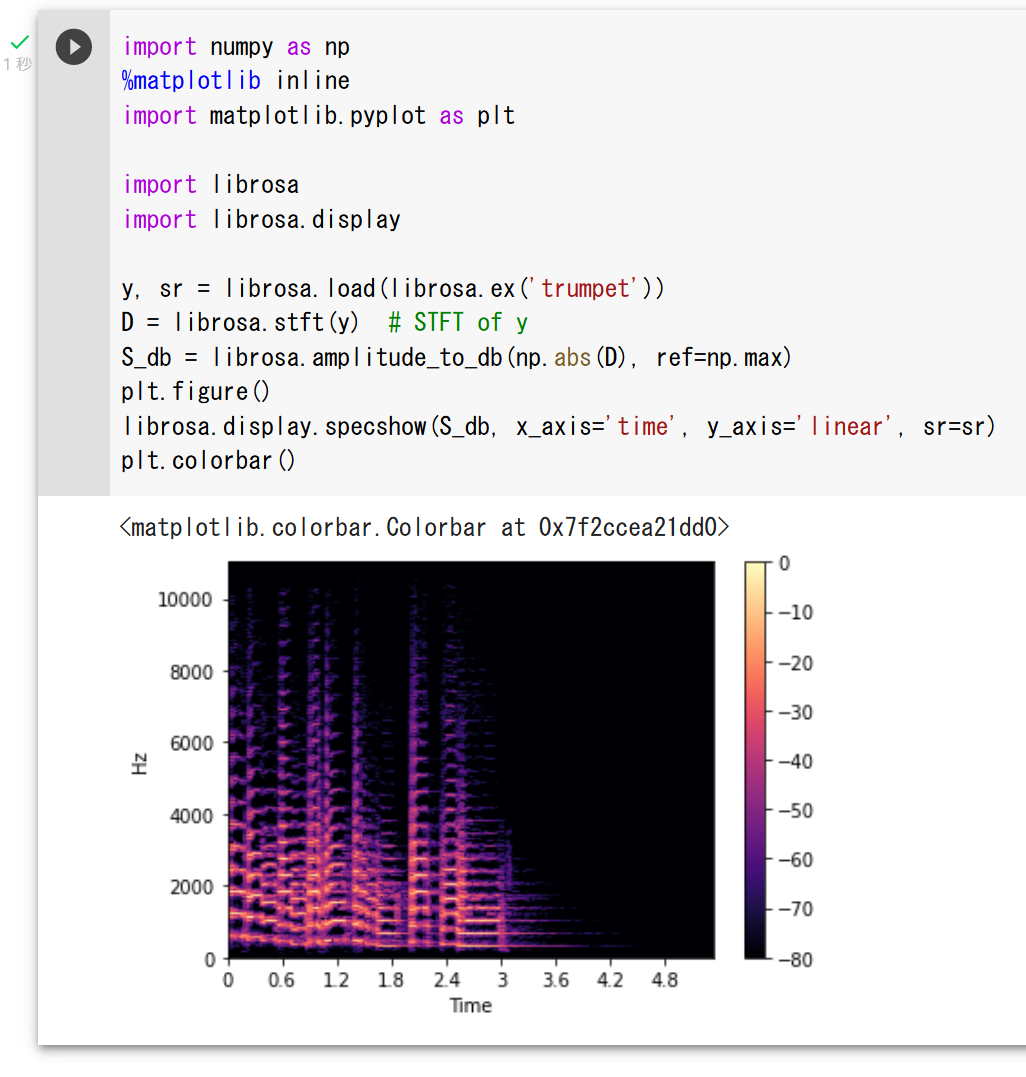1026x1077 pixels.
Task: Click the 'D = librosa.stft(y)' code
Action: pos(240,323)
